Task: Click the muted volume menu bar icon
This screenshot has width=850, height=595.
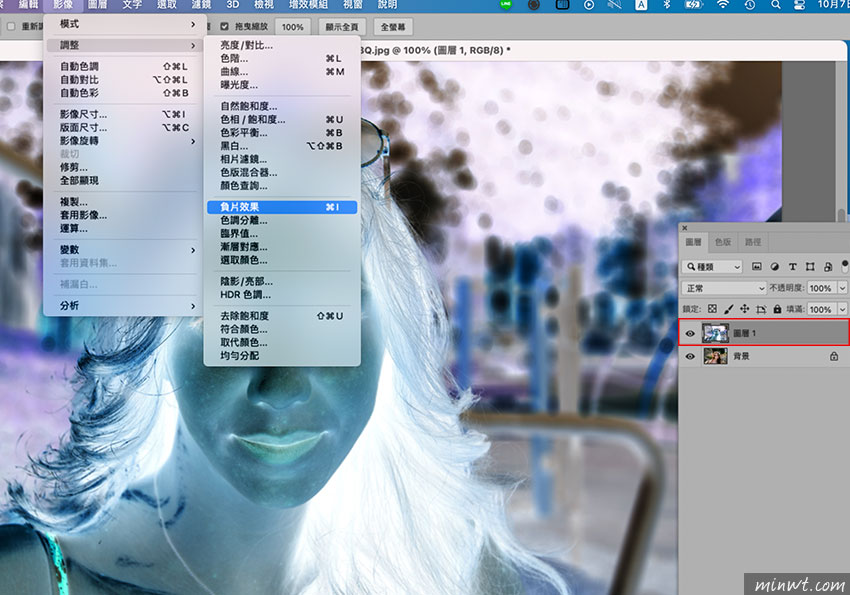Action: (615, 5)
